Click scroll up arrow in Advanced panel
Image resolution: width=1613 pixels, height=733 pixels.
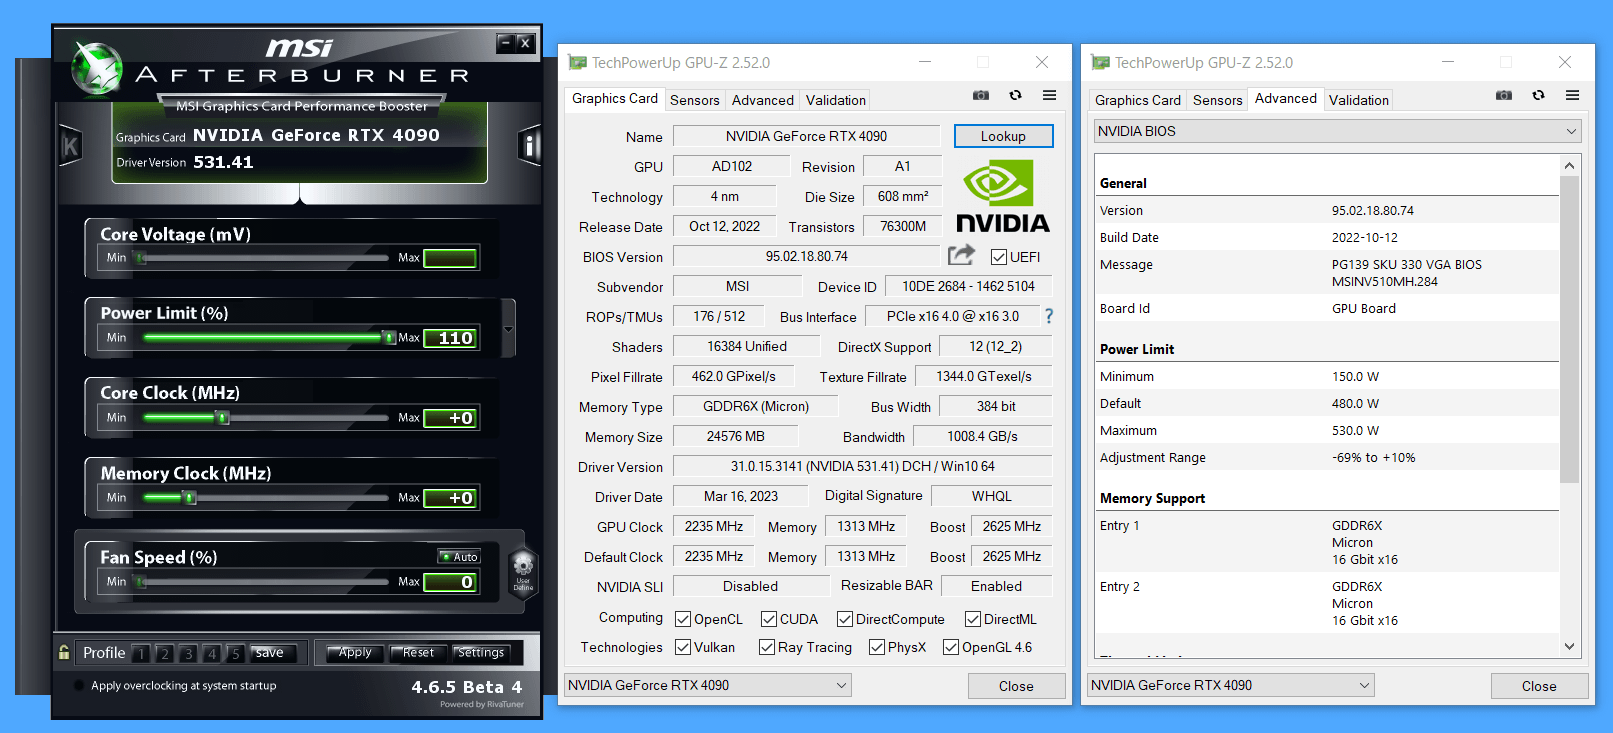click(1570, 166)
